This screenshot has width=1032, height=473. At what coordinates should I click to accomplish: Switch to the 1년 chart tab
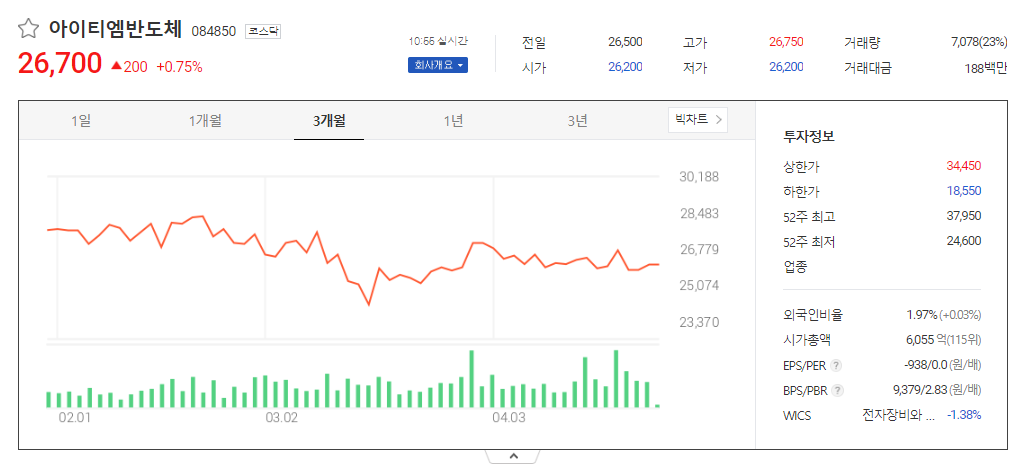[453, 121]
